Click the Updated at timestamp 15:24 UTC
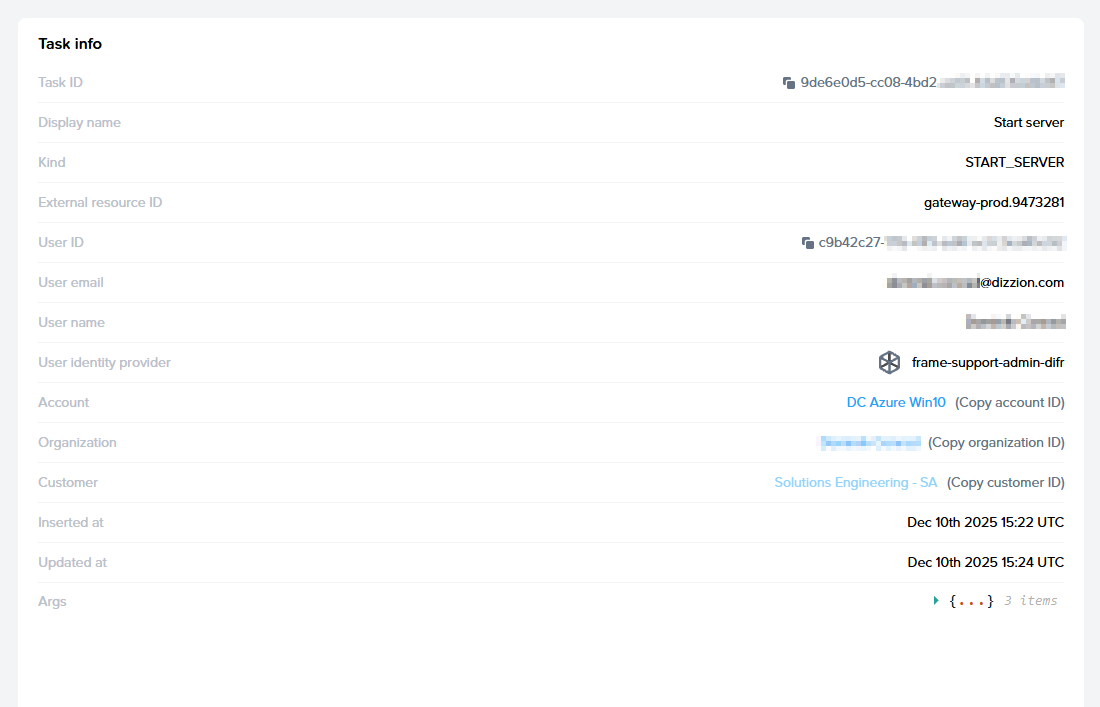The height and width of the screenshot is (707, 1100). pos(985,562)
